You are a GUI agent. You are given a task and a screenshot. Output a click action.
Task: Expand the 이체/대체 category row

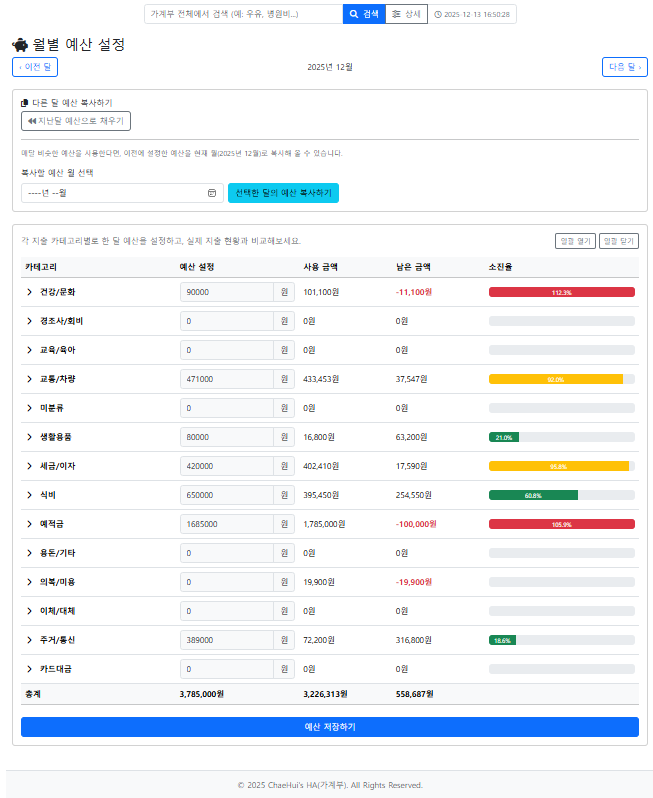point(30,611)
